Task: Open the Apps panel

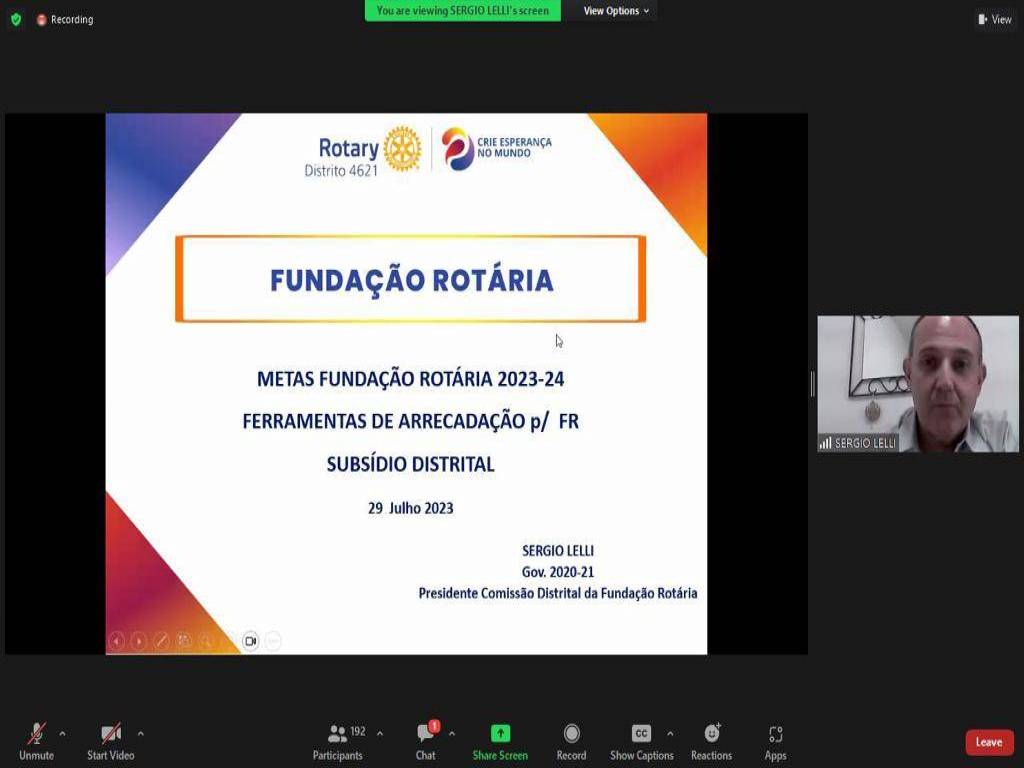Action: [x=775, y=741]
